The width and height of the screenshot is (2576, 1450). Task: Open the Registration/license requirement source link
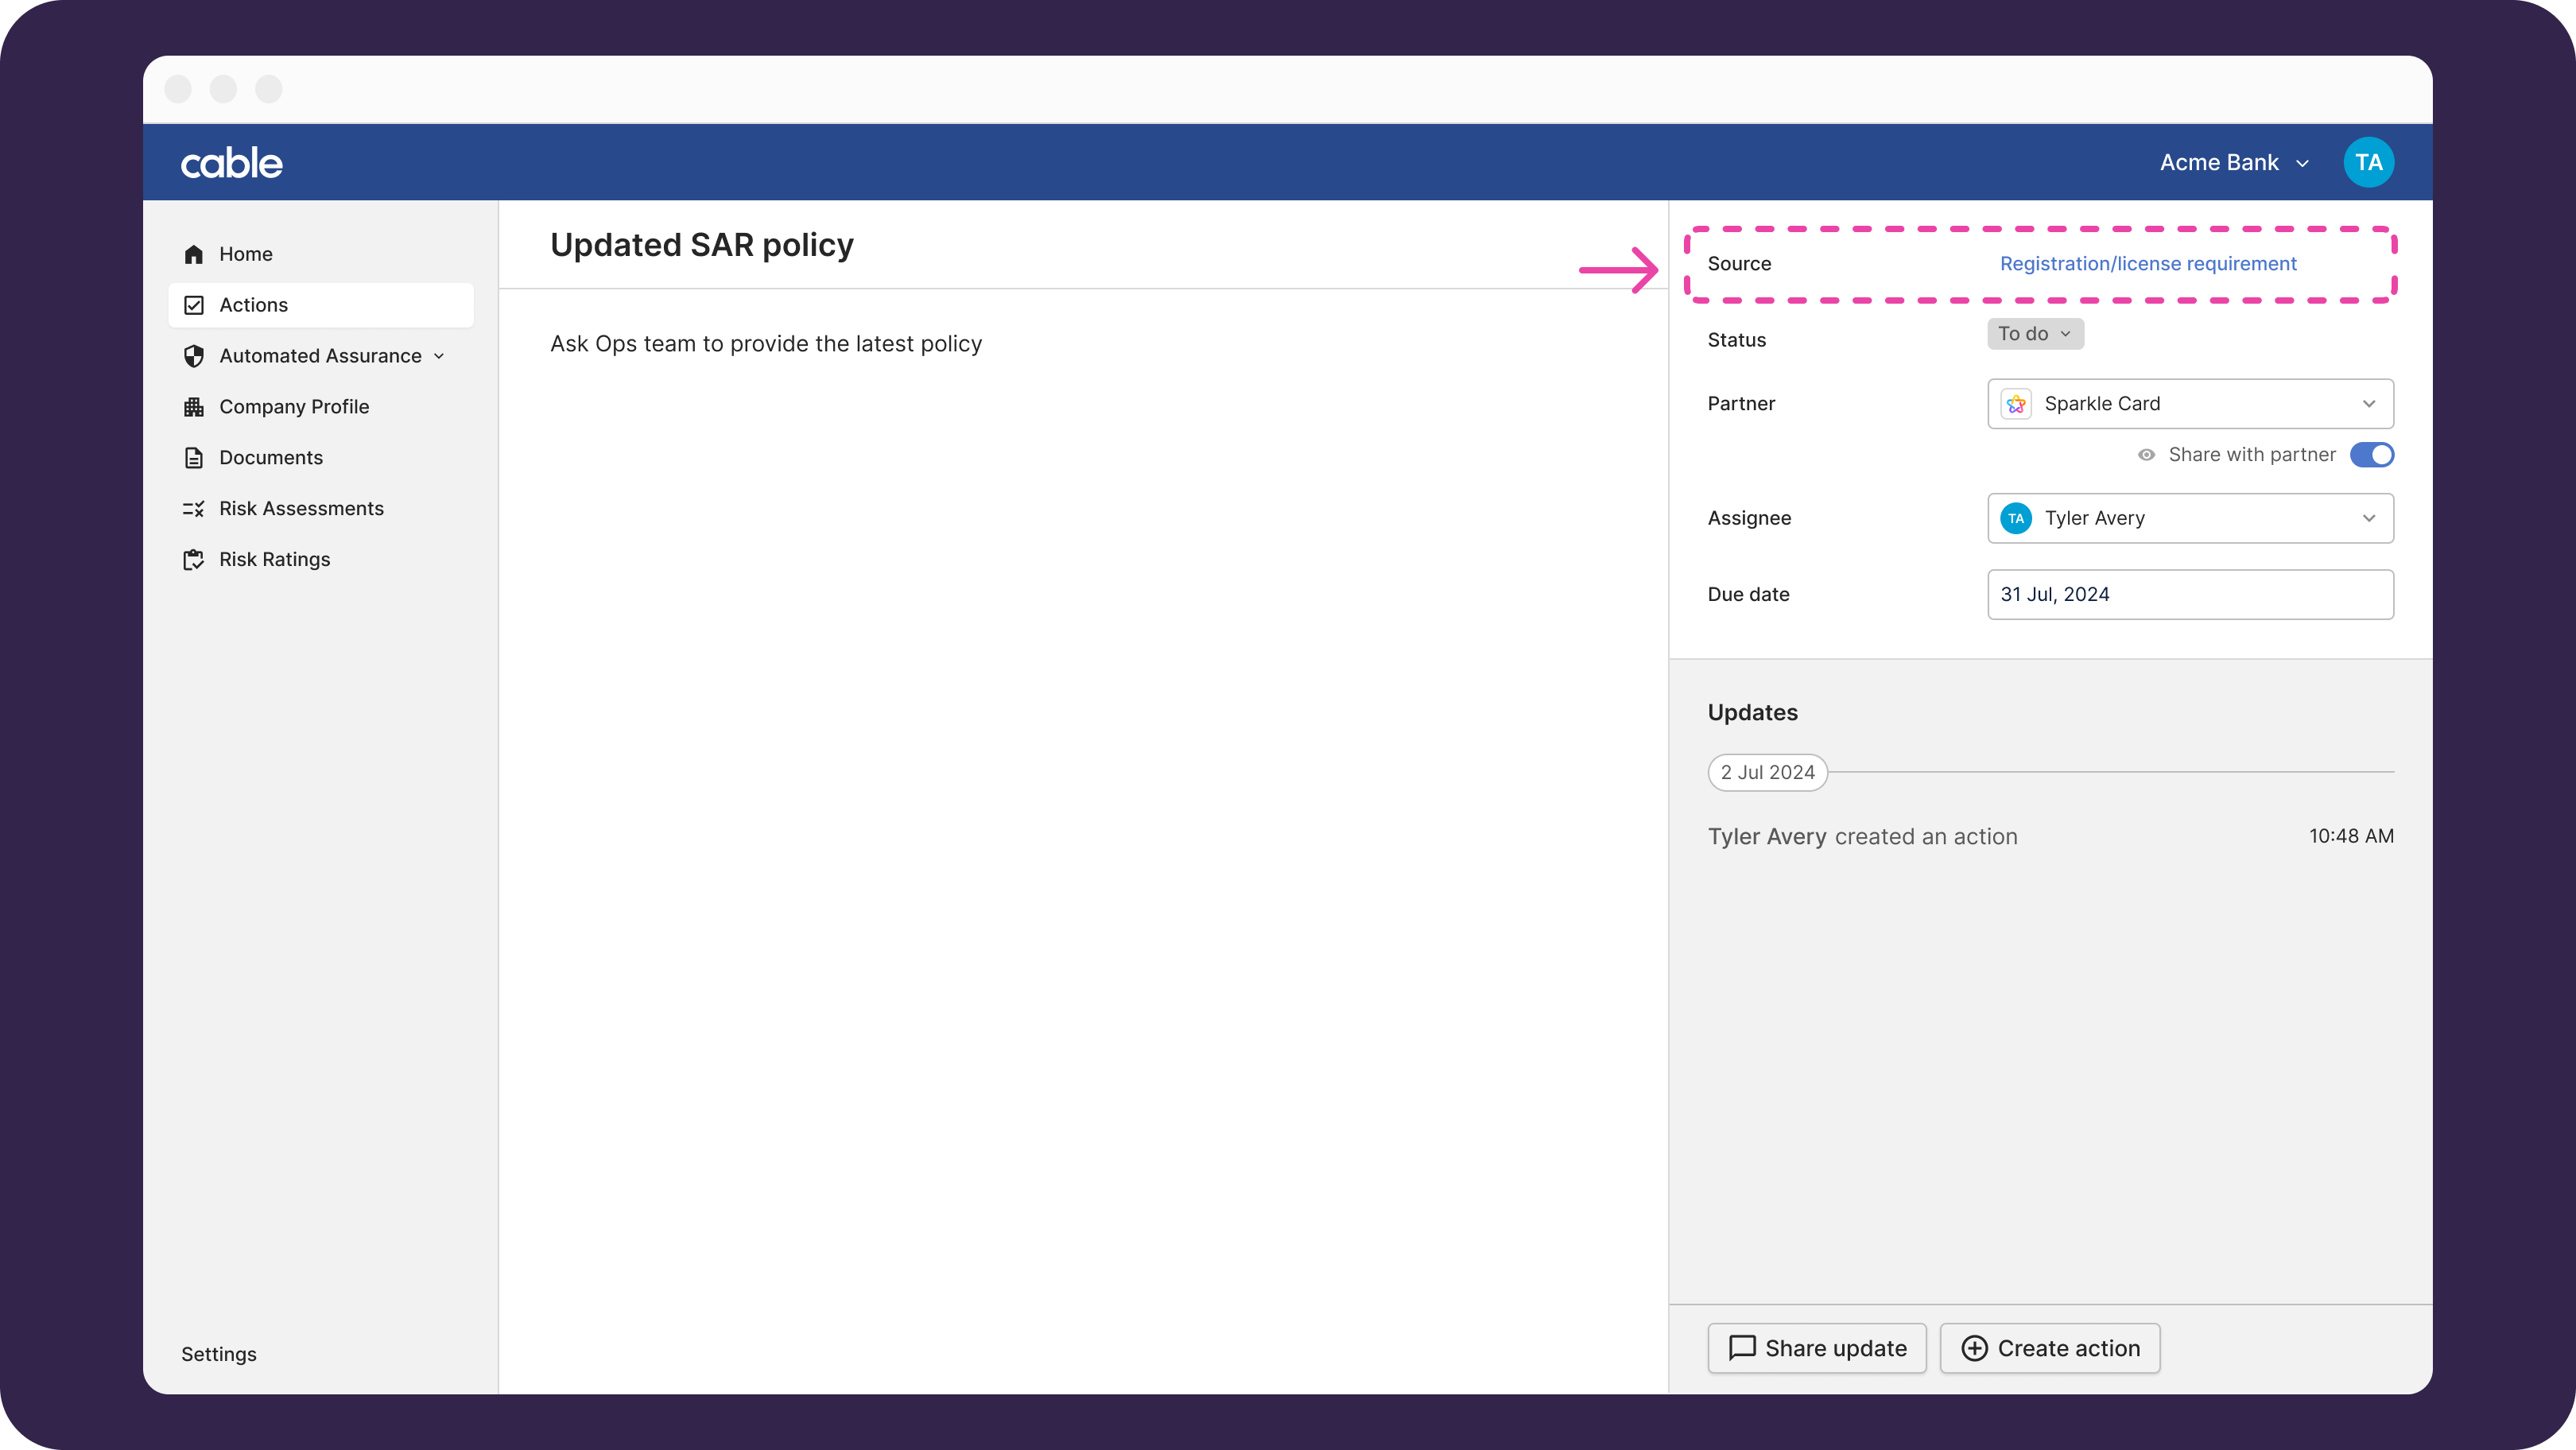[2148, 264]
